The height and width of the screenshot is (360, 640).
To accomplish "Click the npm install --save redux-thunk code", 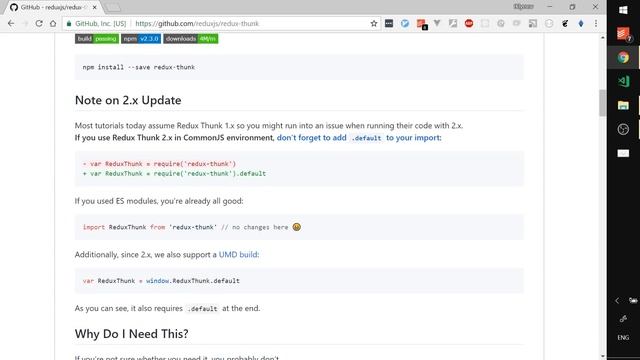I will (x=138, y=67).
